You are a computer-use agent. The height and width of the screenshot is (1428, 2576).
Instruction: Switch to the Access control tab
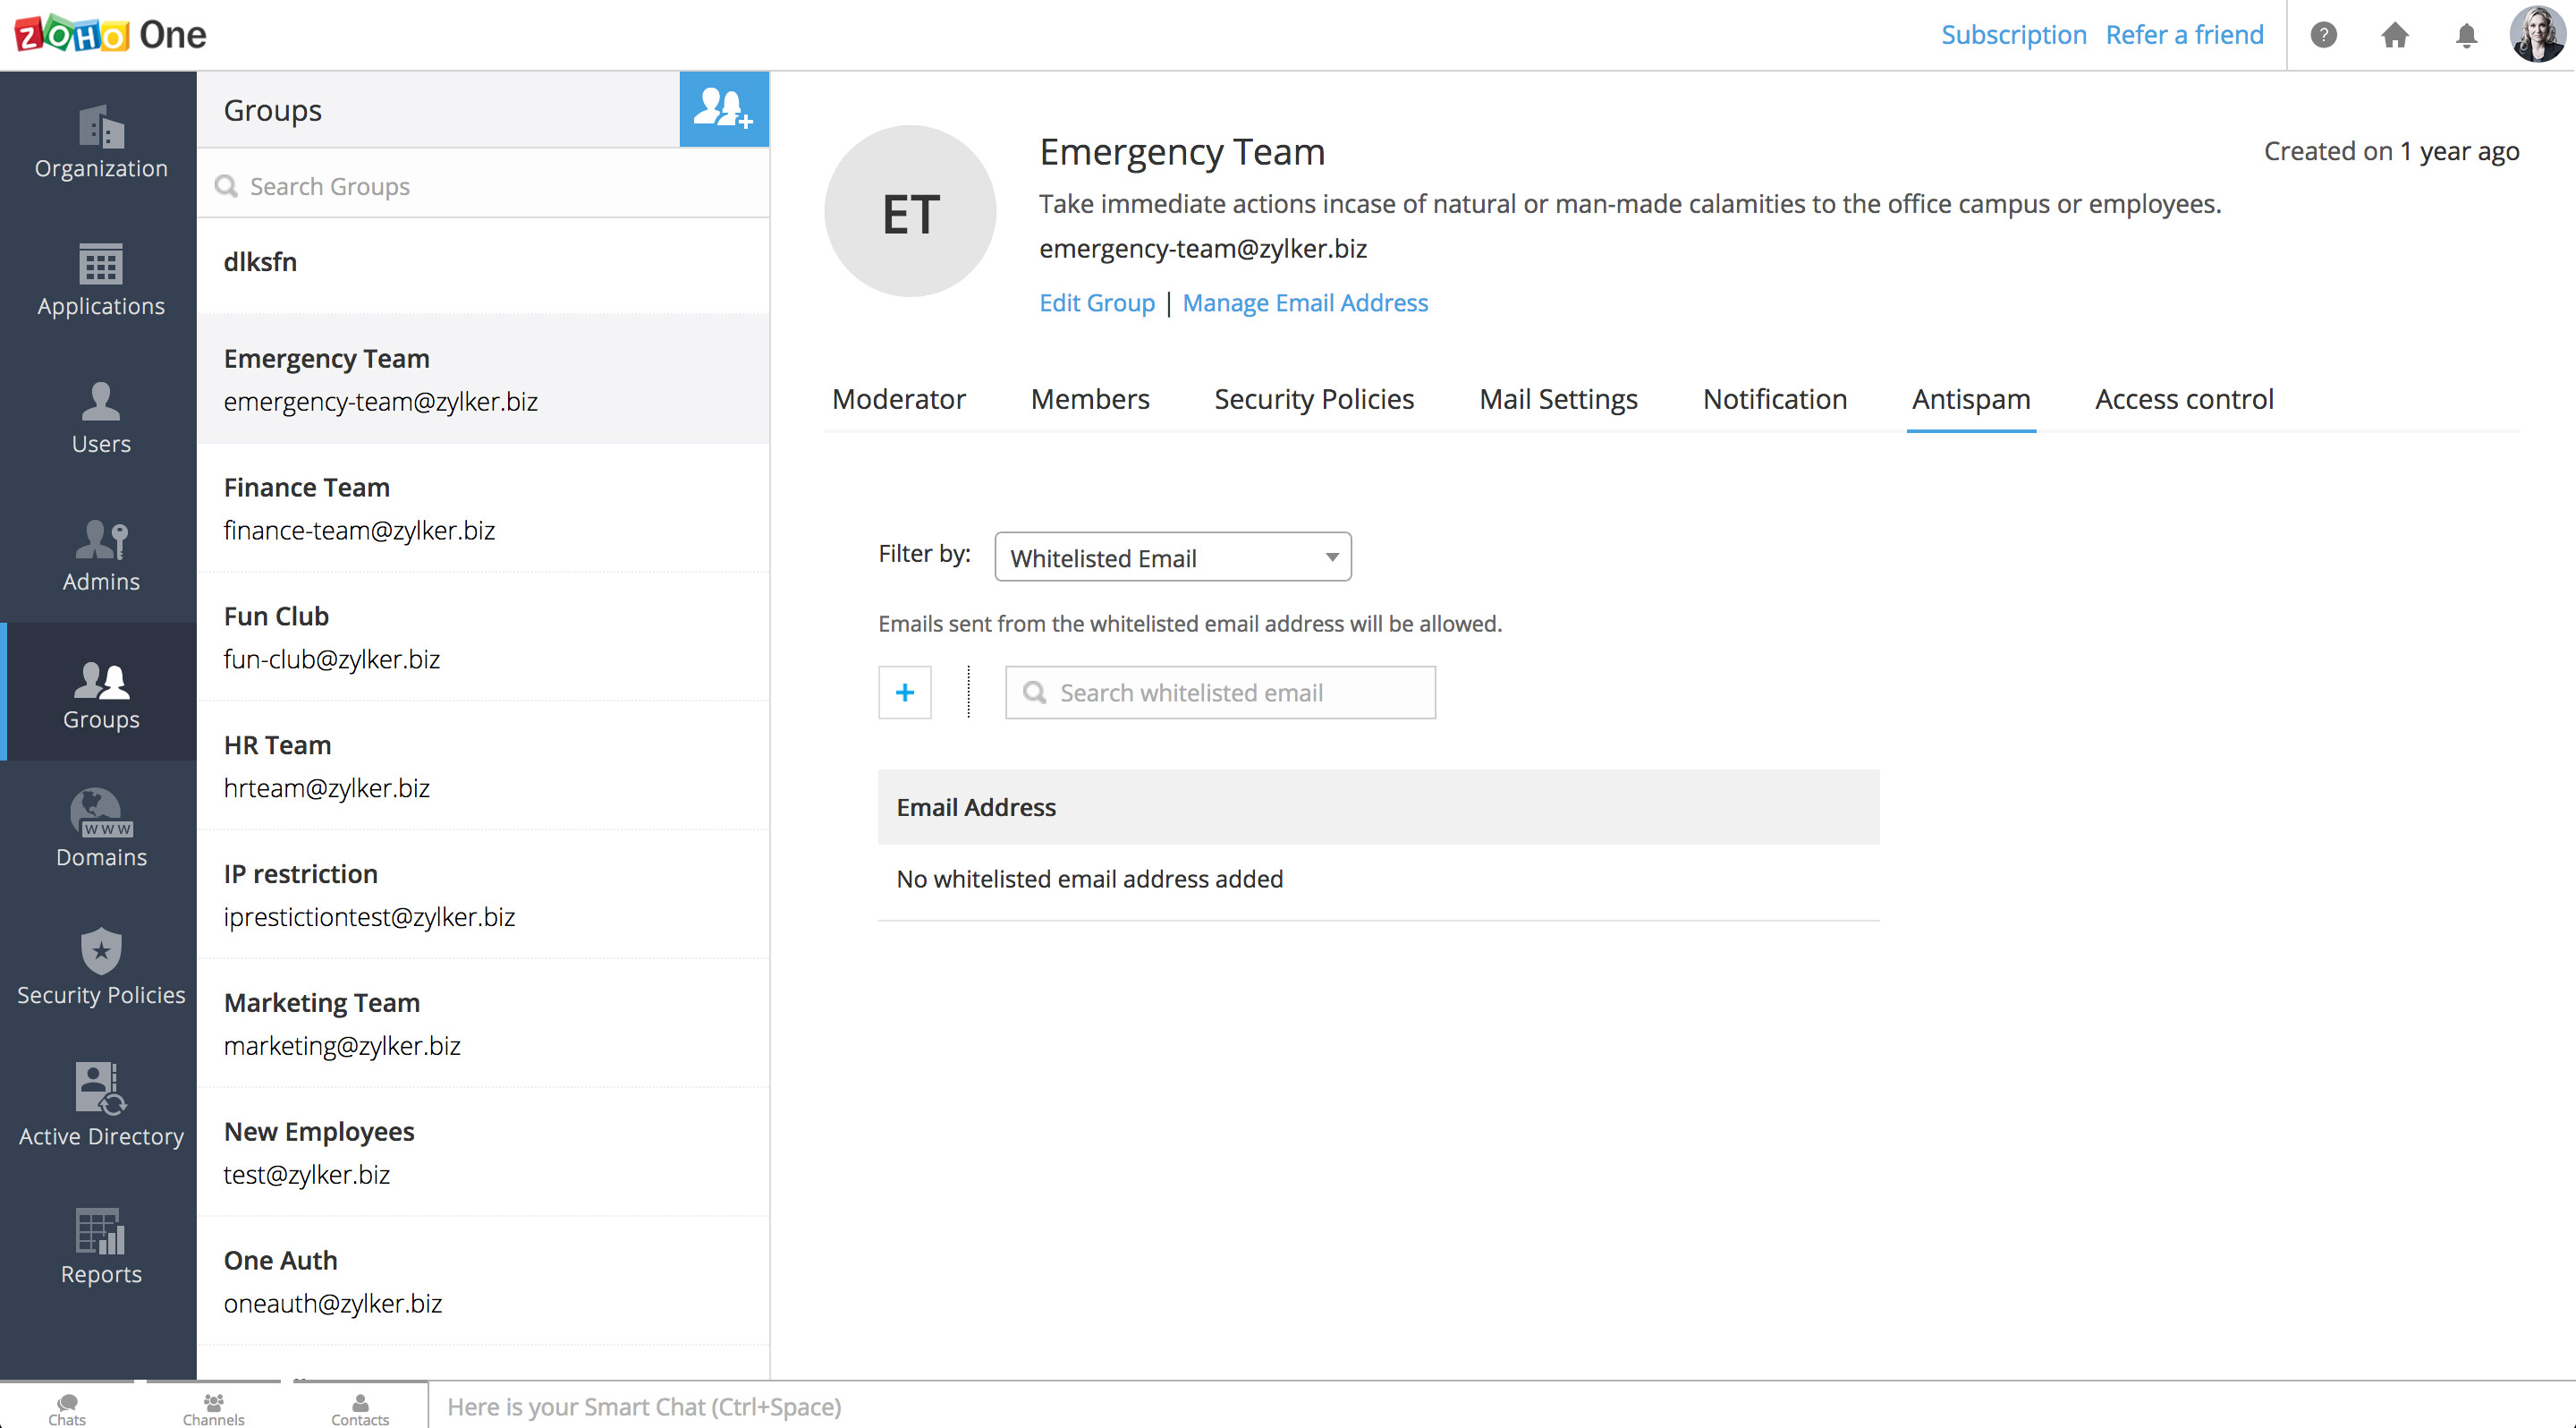2183,399
